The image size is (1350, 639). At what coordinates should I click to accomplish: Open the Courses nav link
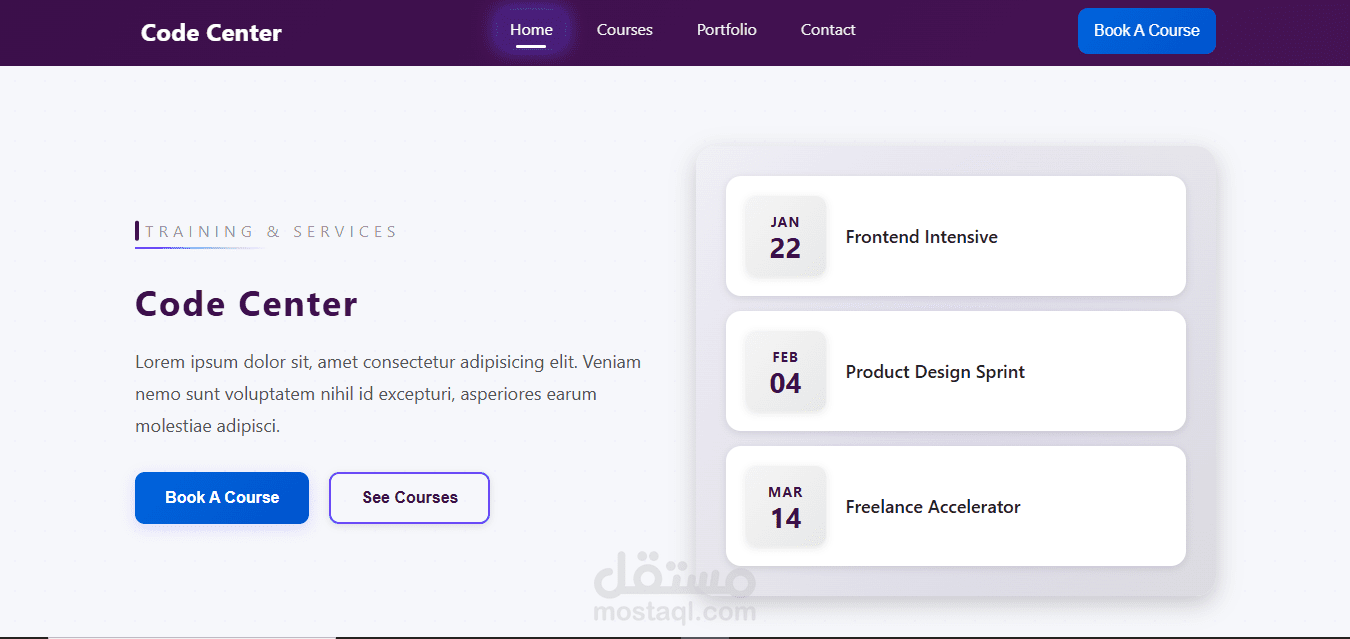pos(625,30)
